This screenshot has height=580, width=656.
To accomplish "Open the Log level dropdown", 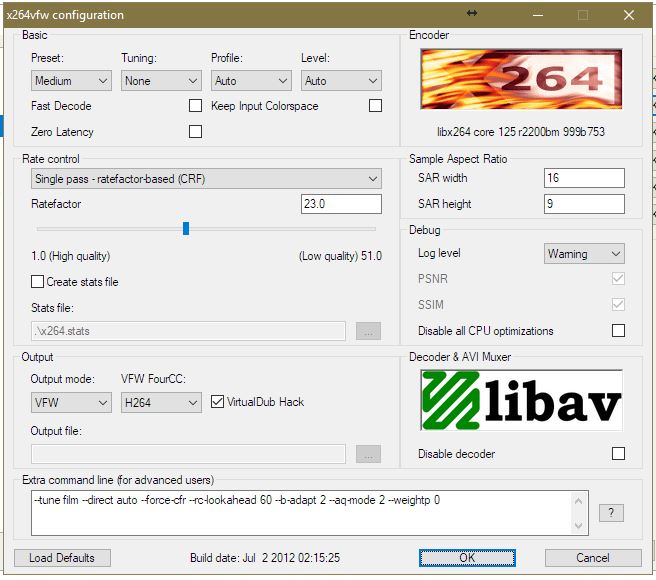I will point(584,254).
